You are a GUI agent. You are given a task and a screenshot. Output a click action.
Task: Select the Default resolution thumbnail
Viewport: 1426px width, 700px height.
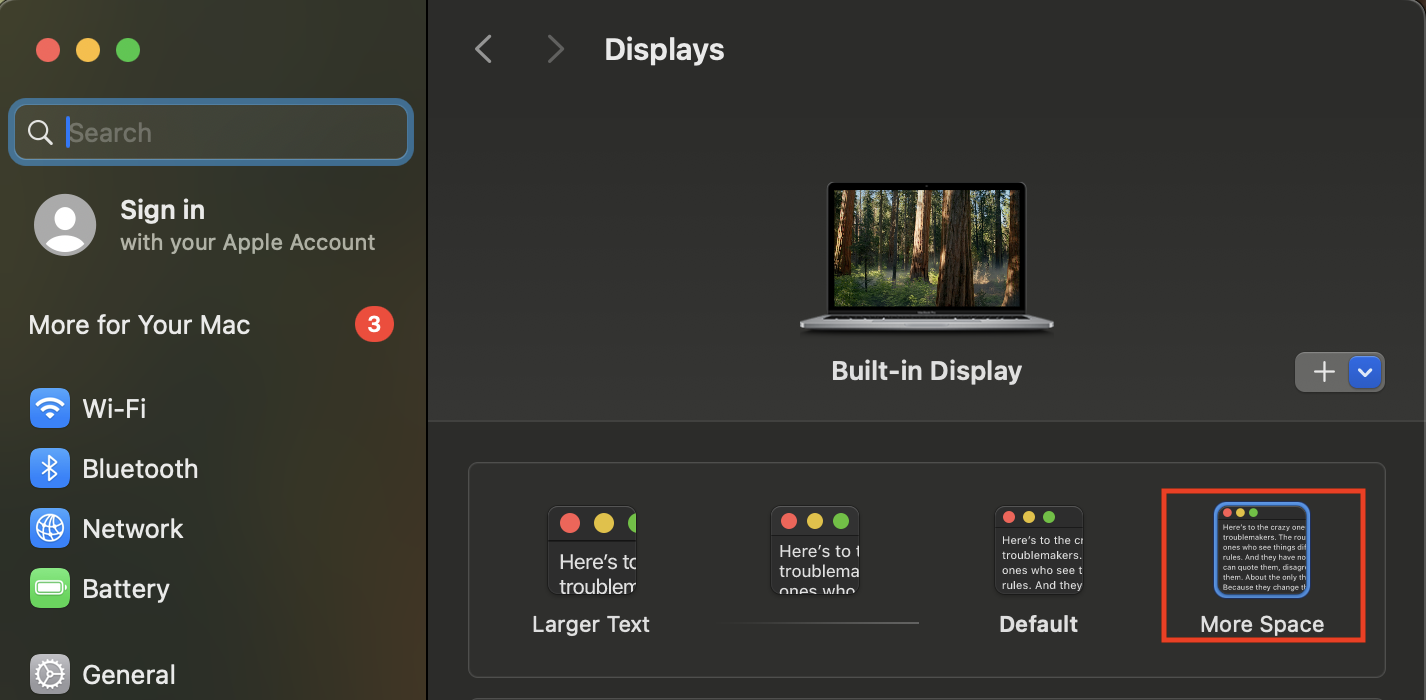(x=1039, y=551)
